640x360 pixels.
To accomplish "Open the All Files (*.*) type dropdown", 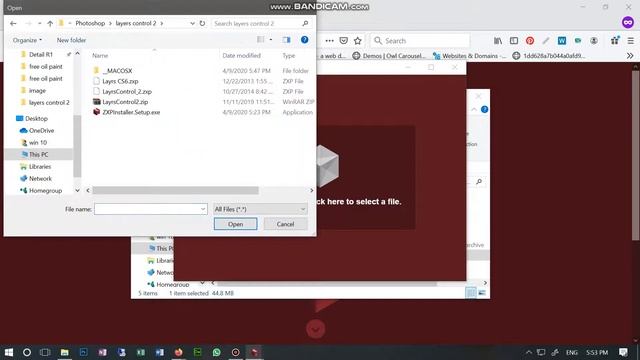I will (x=260, y=209).
